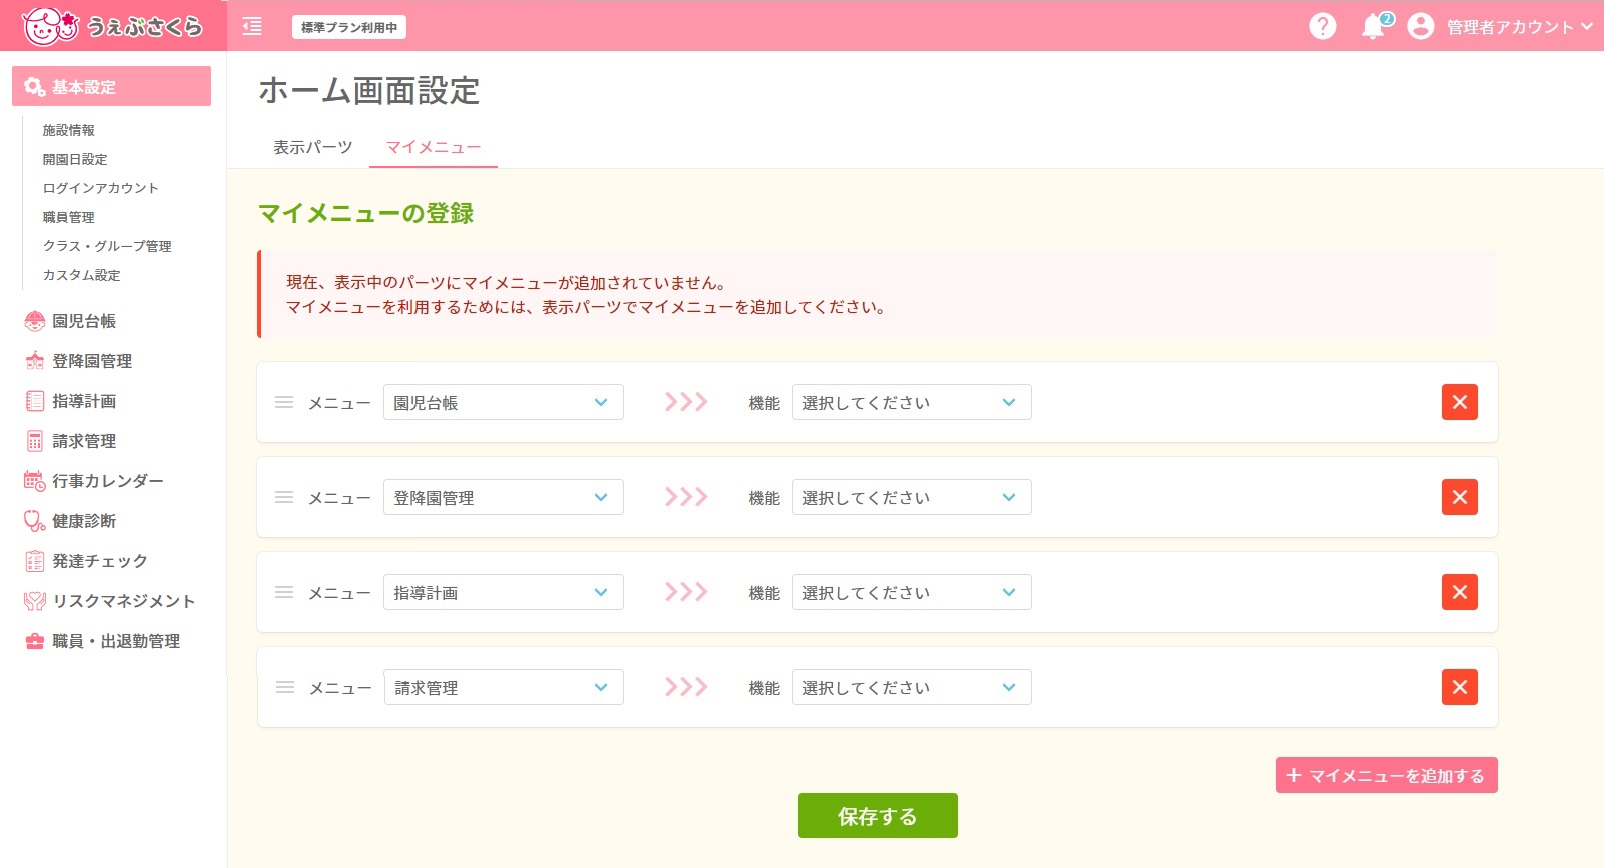Open 開園日設定 submenu item
Viewport: 1604px width, 868px height.
[75, 159]
